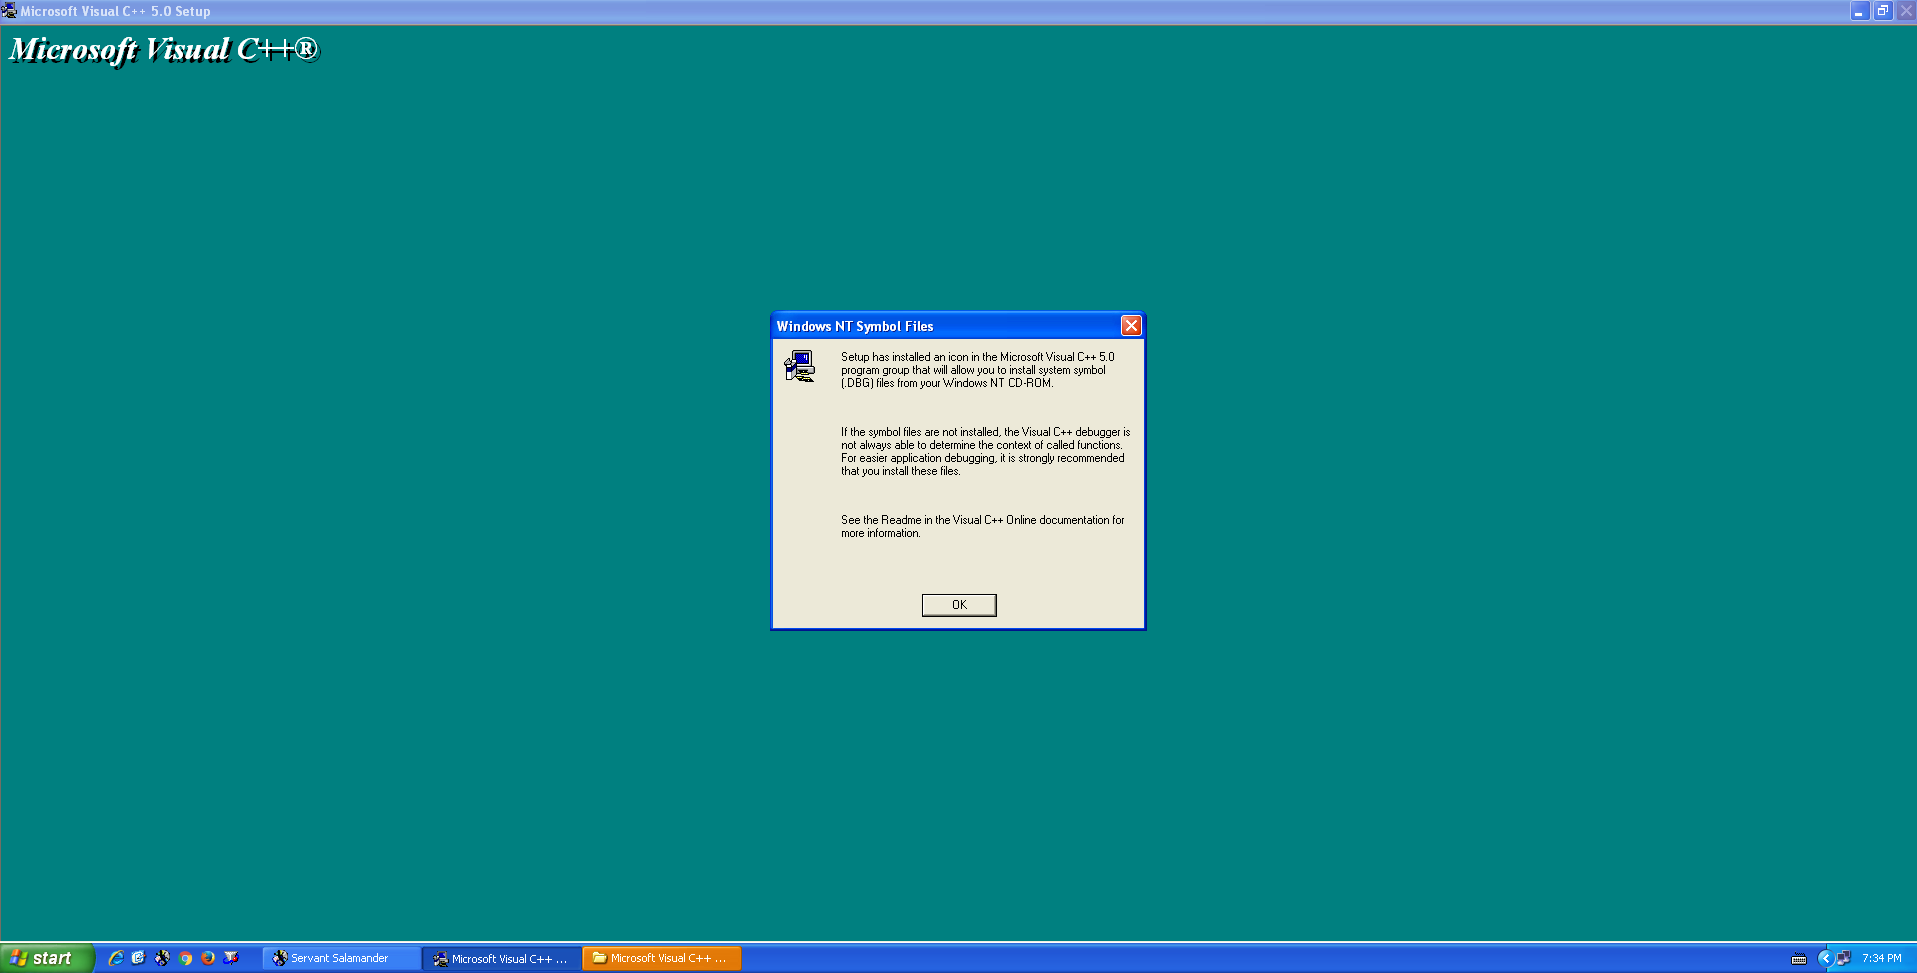The image size is (1917, 973).
Task: Open Outlook Express from Quick Launch
Action: point(139,958)
